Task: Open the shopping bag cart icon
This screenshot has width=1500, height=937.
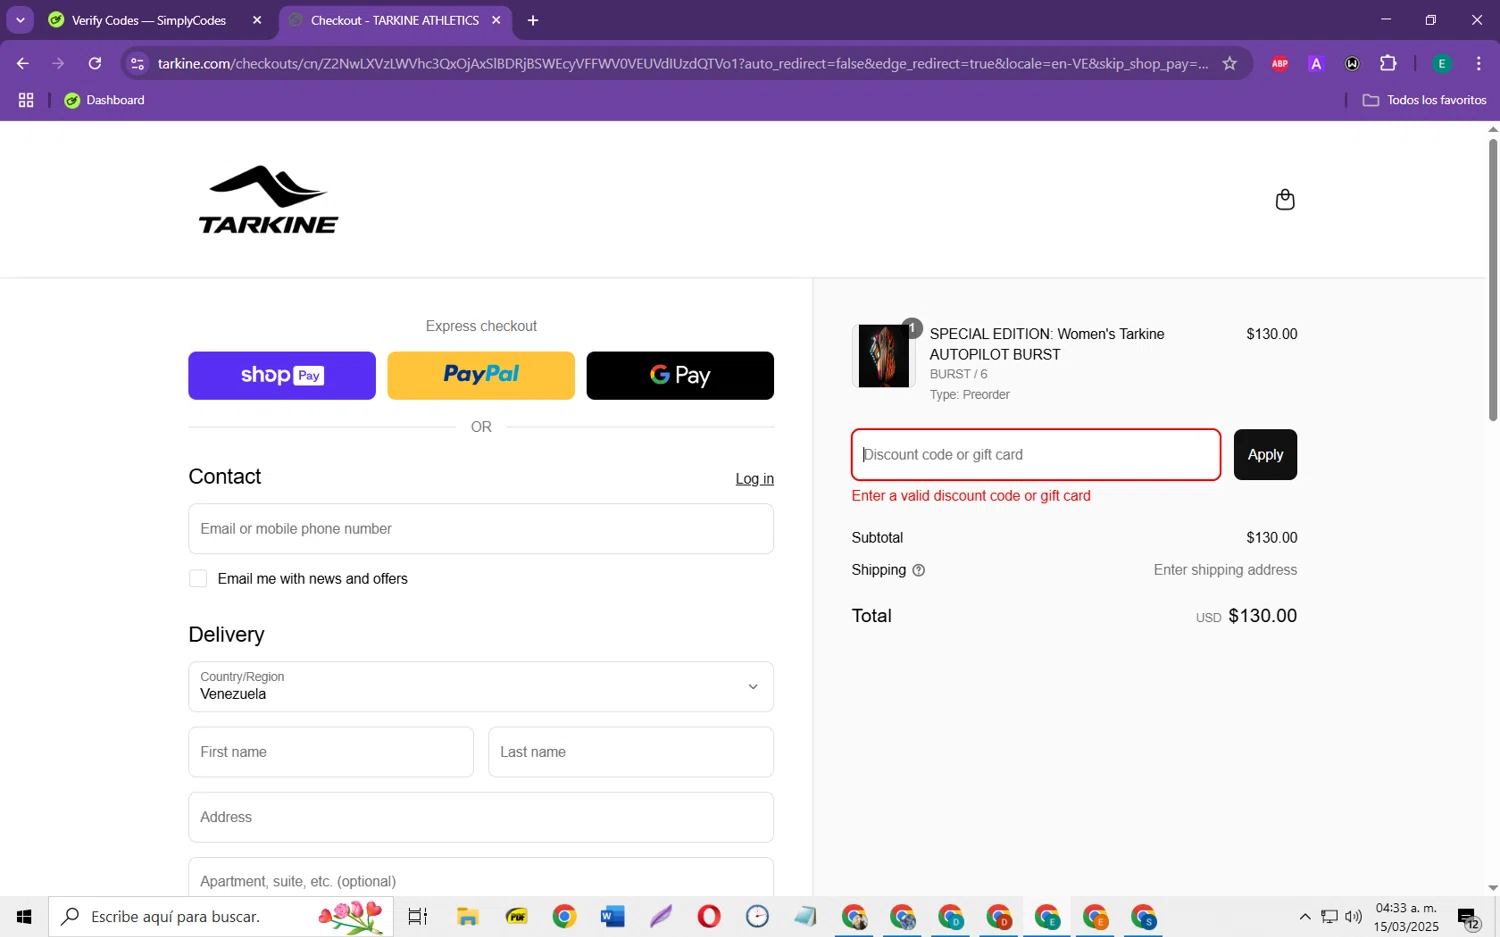Action: (x=1285, y=200)
